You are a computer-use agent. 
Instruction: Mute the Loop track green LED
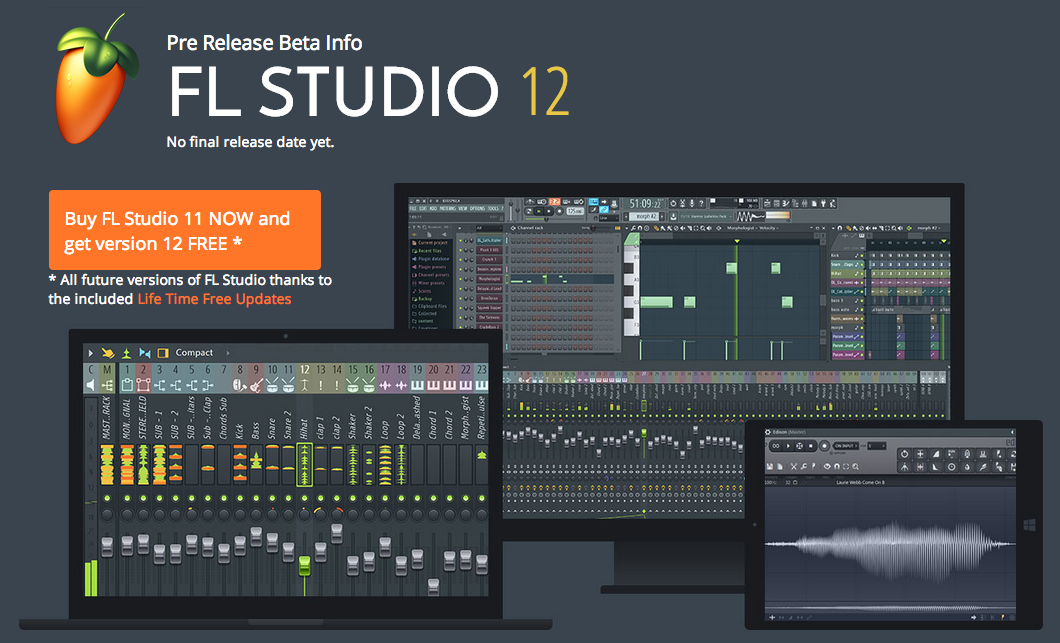[385, 498]
